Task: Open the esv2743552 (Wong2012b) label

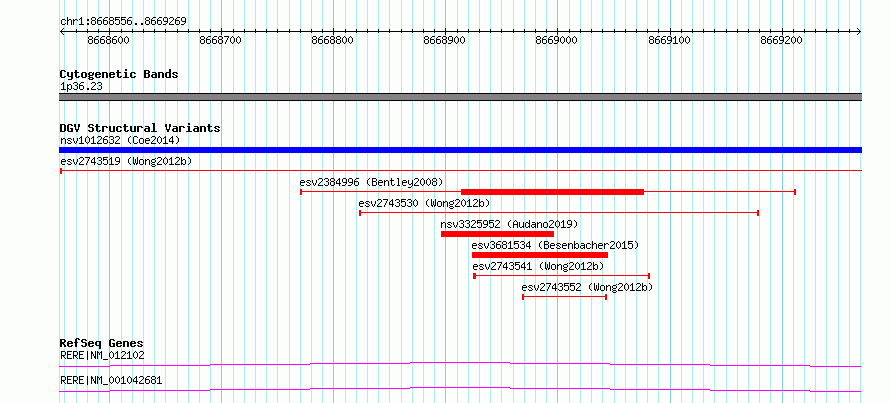Action: (587, 287)
